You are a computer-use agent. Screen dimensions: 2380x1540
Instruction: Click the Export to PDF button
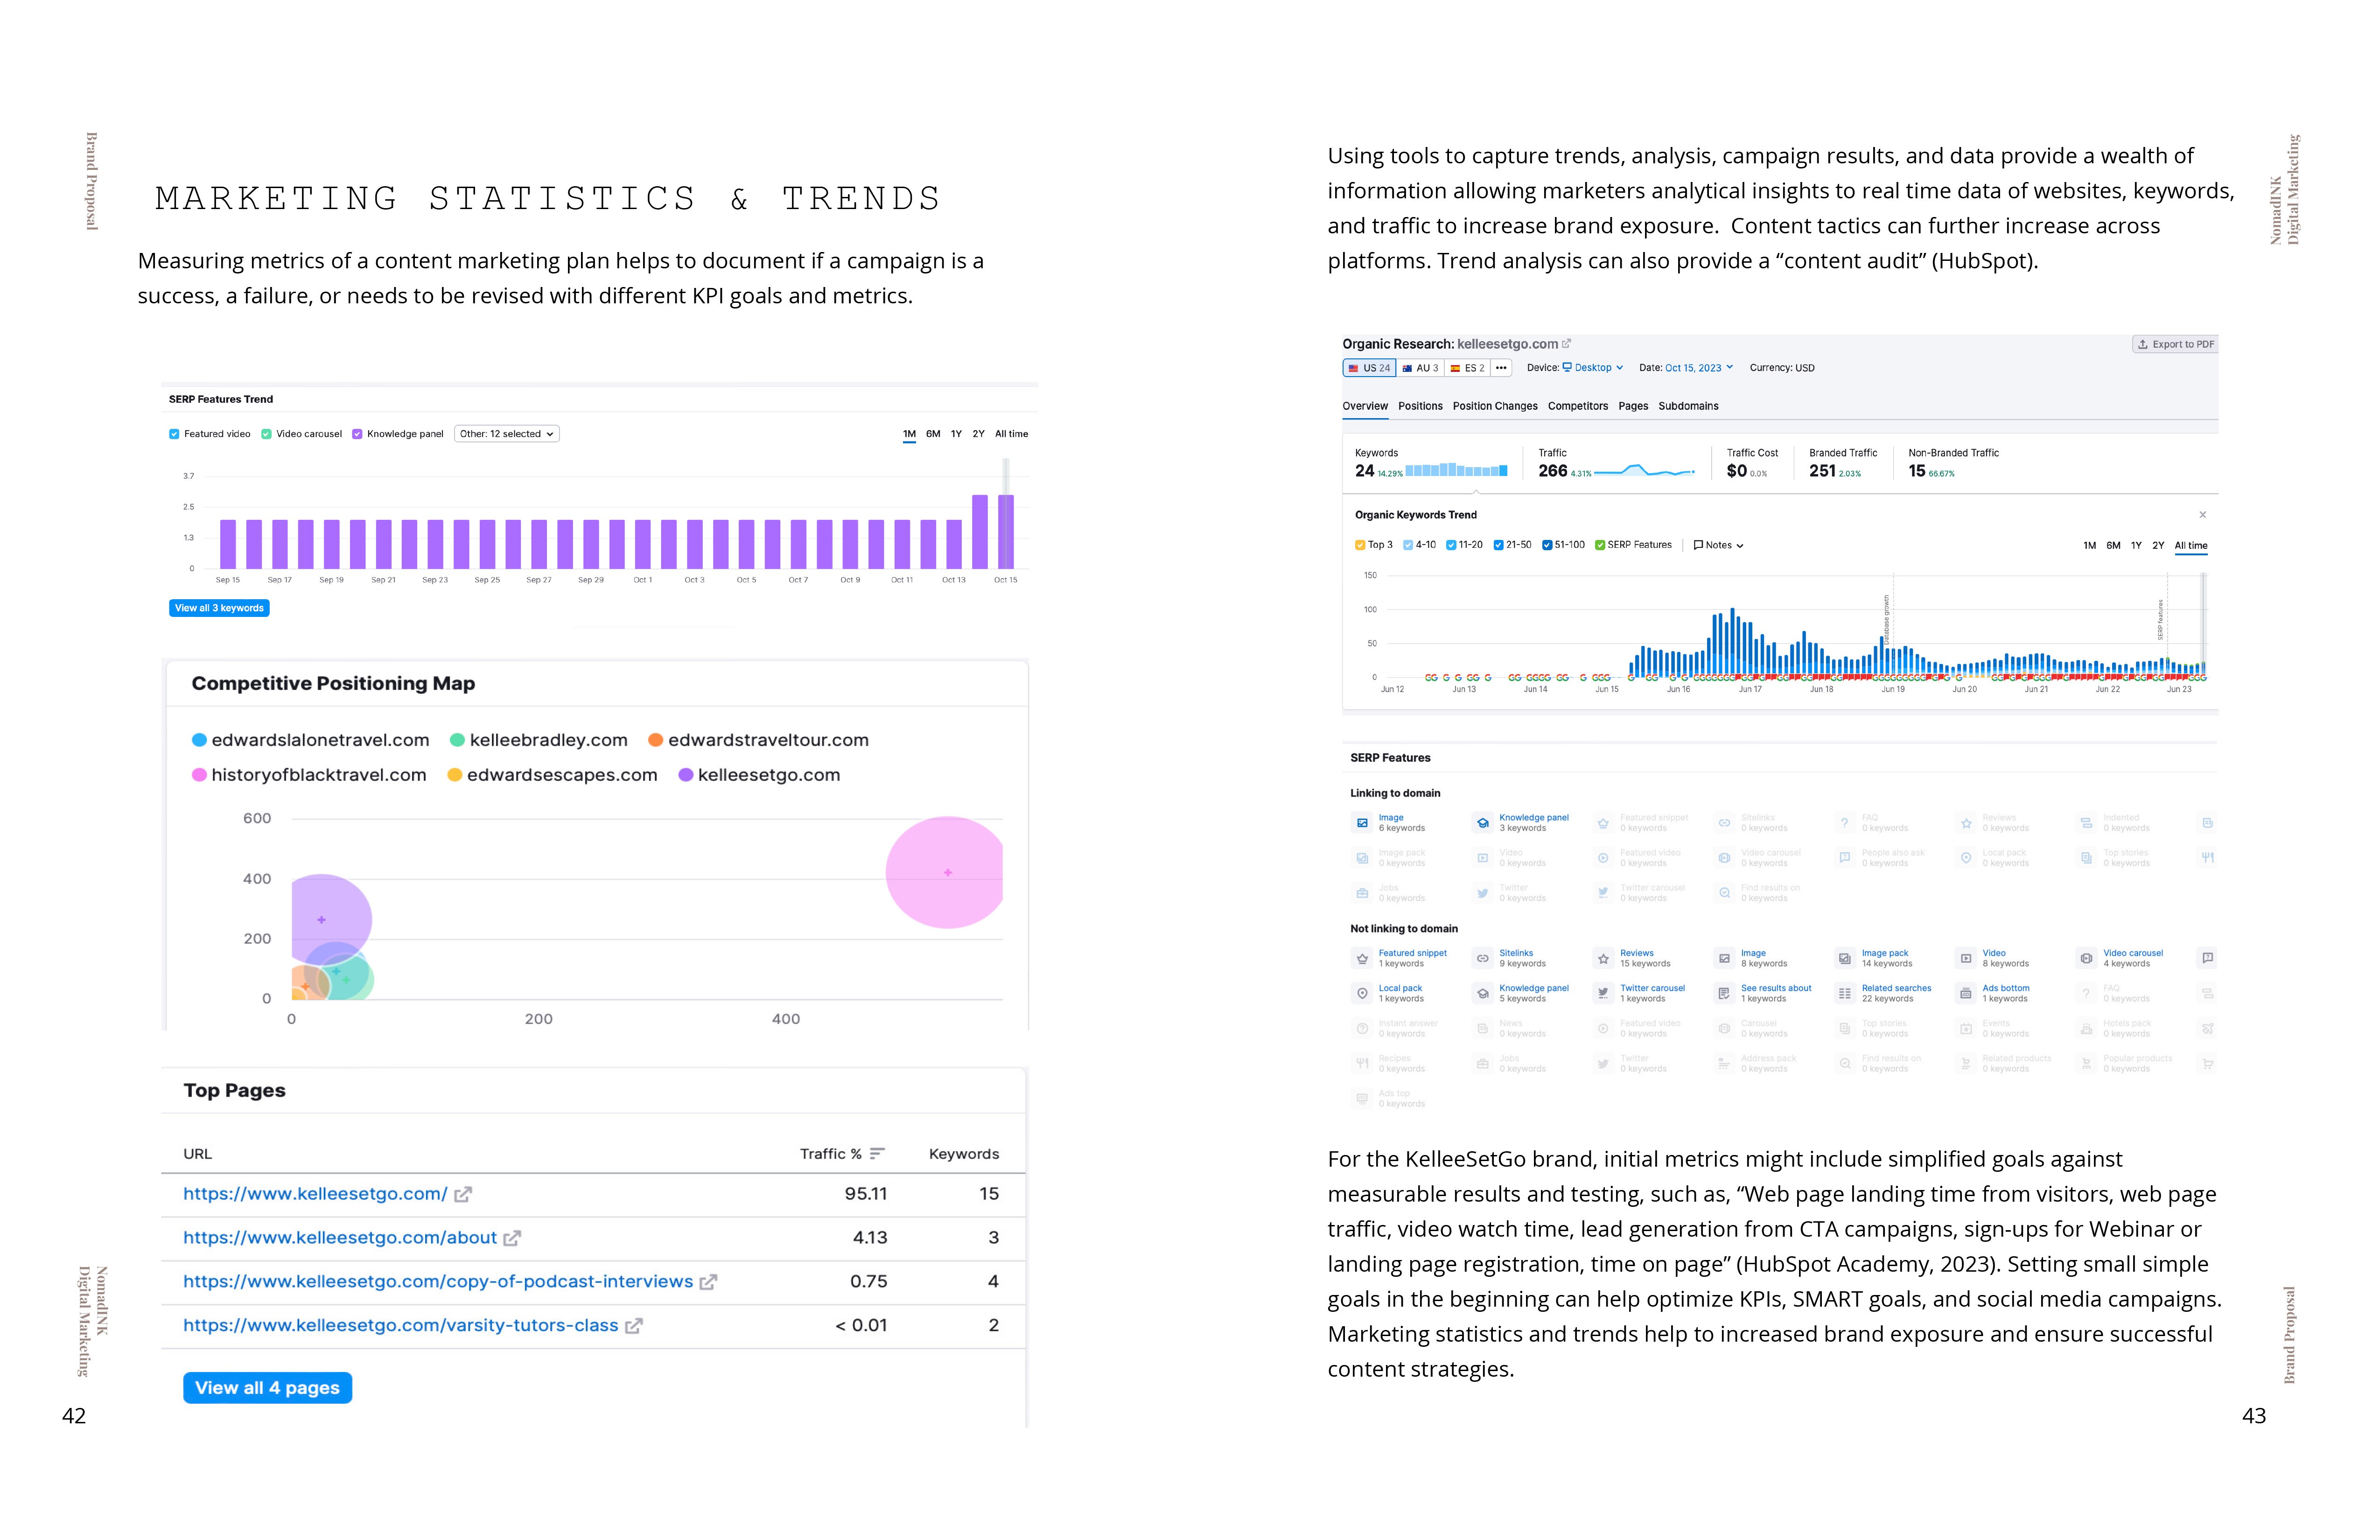(2175, 344)
